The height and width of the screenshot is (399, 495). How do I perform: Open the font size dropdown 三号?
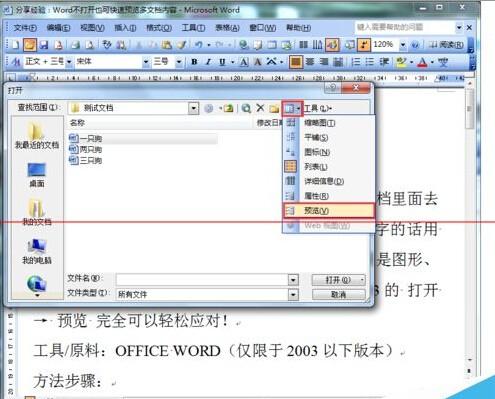pos(179,62)
